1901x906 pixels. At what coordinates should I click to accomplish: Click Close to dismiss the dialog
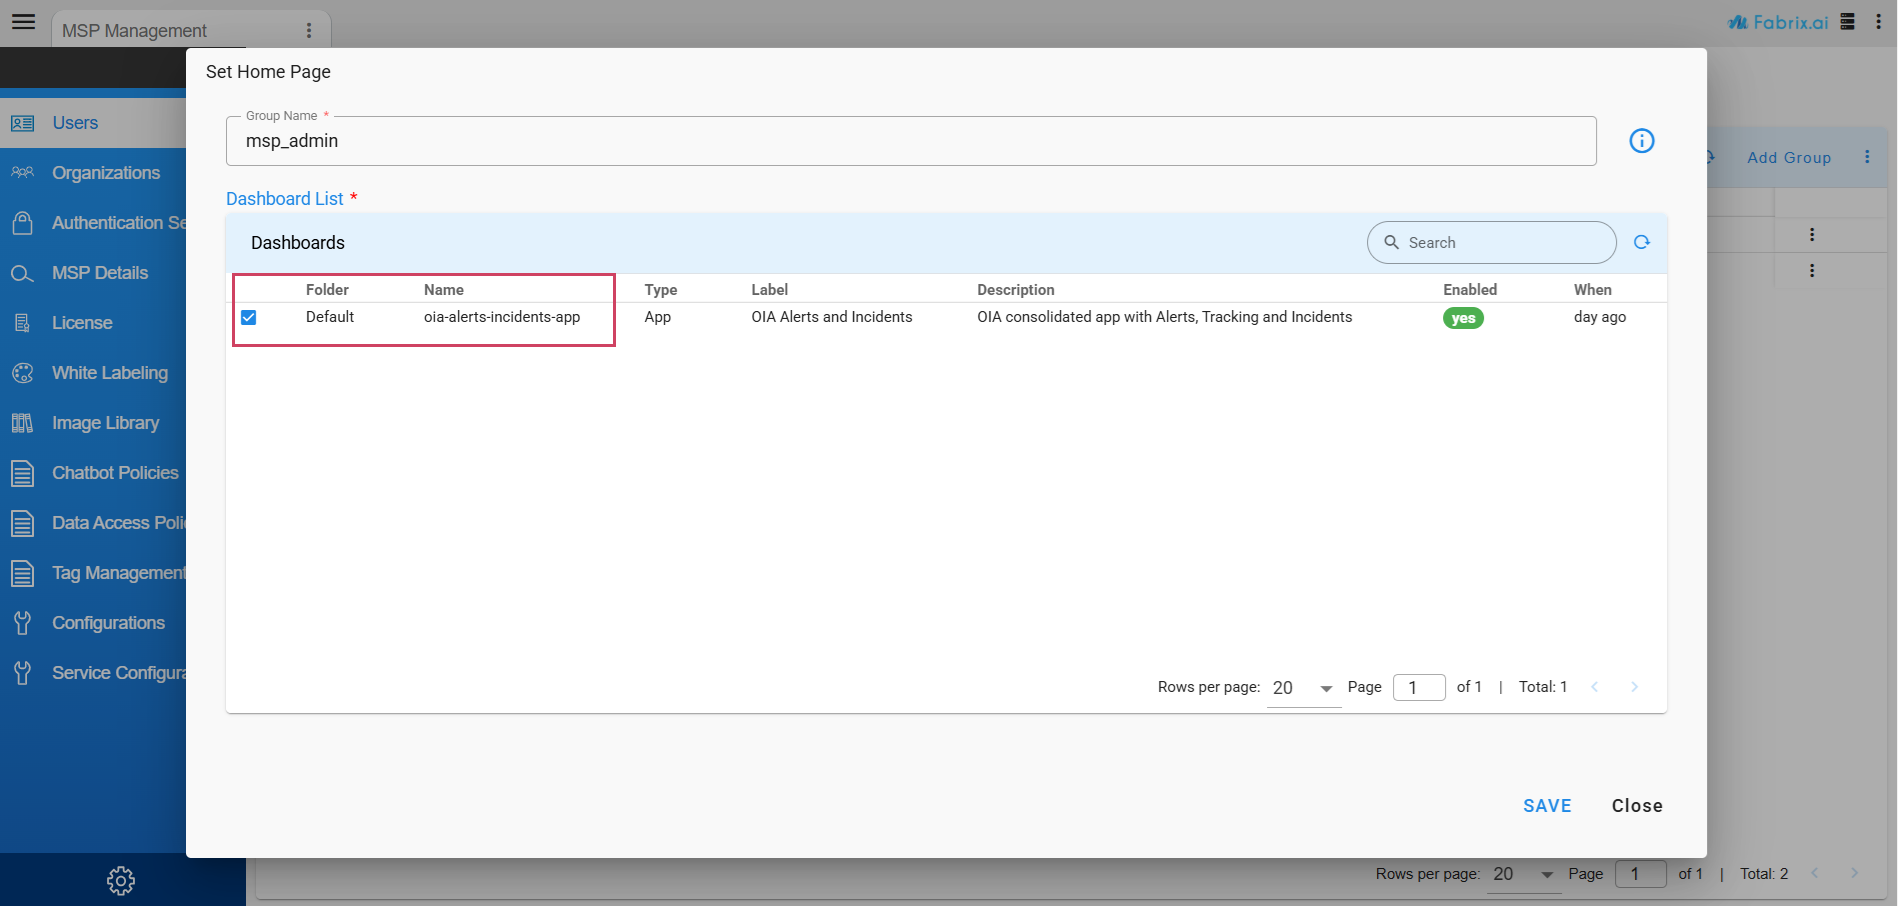(1636, 806)
